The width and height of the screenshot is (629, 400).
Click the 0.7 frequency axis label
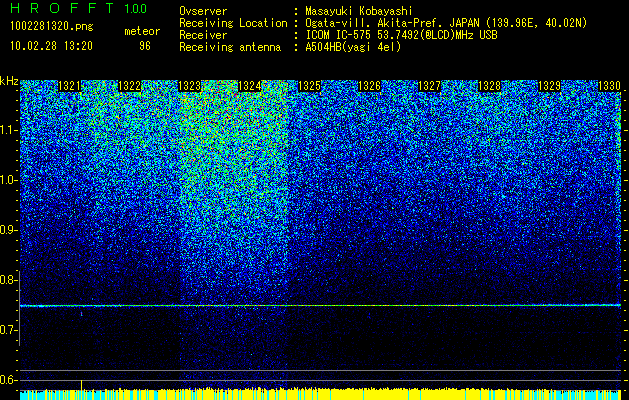pos(8,330)
